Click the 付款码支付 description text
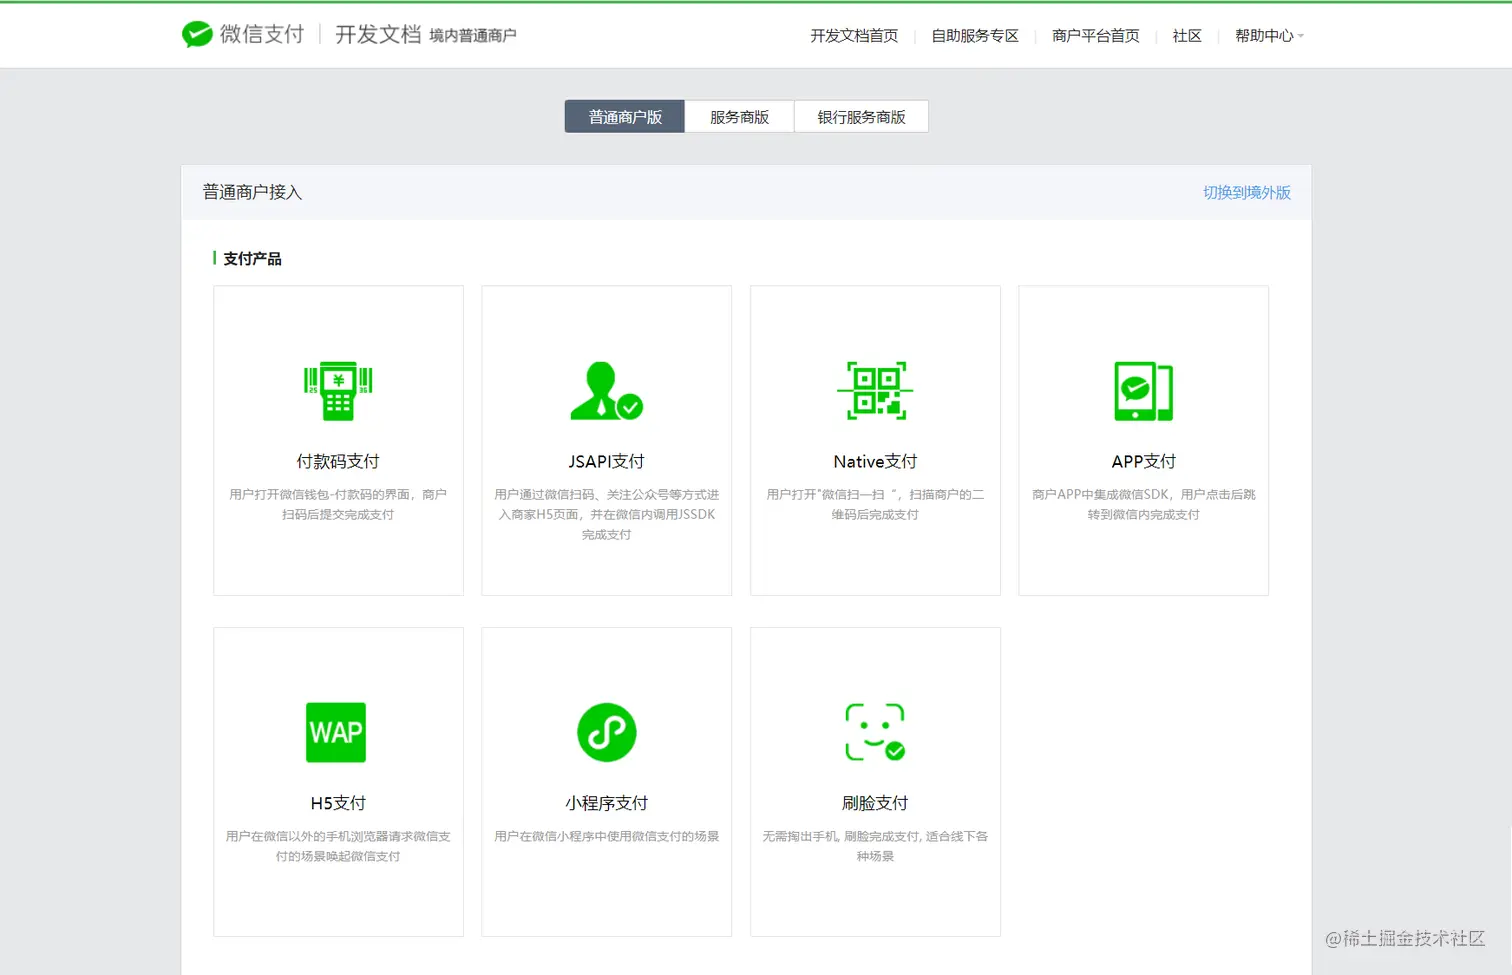The image size is (1512, 975). [338, 504]
